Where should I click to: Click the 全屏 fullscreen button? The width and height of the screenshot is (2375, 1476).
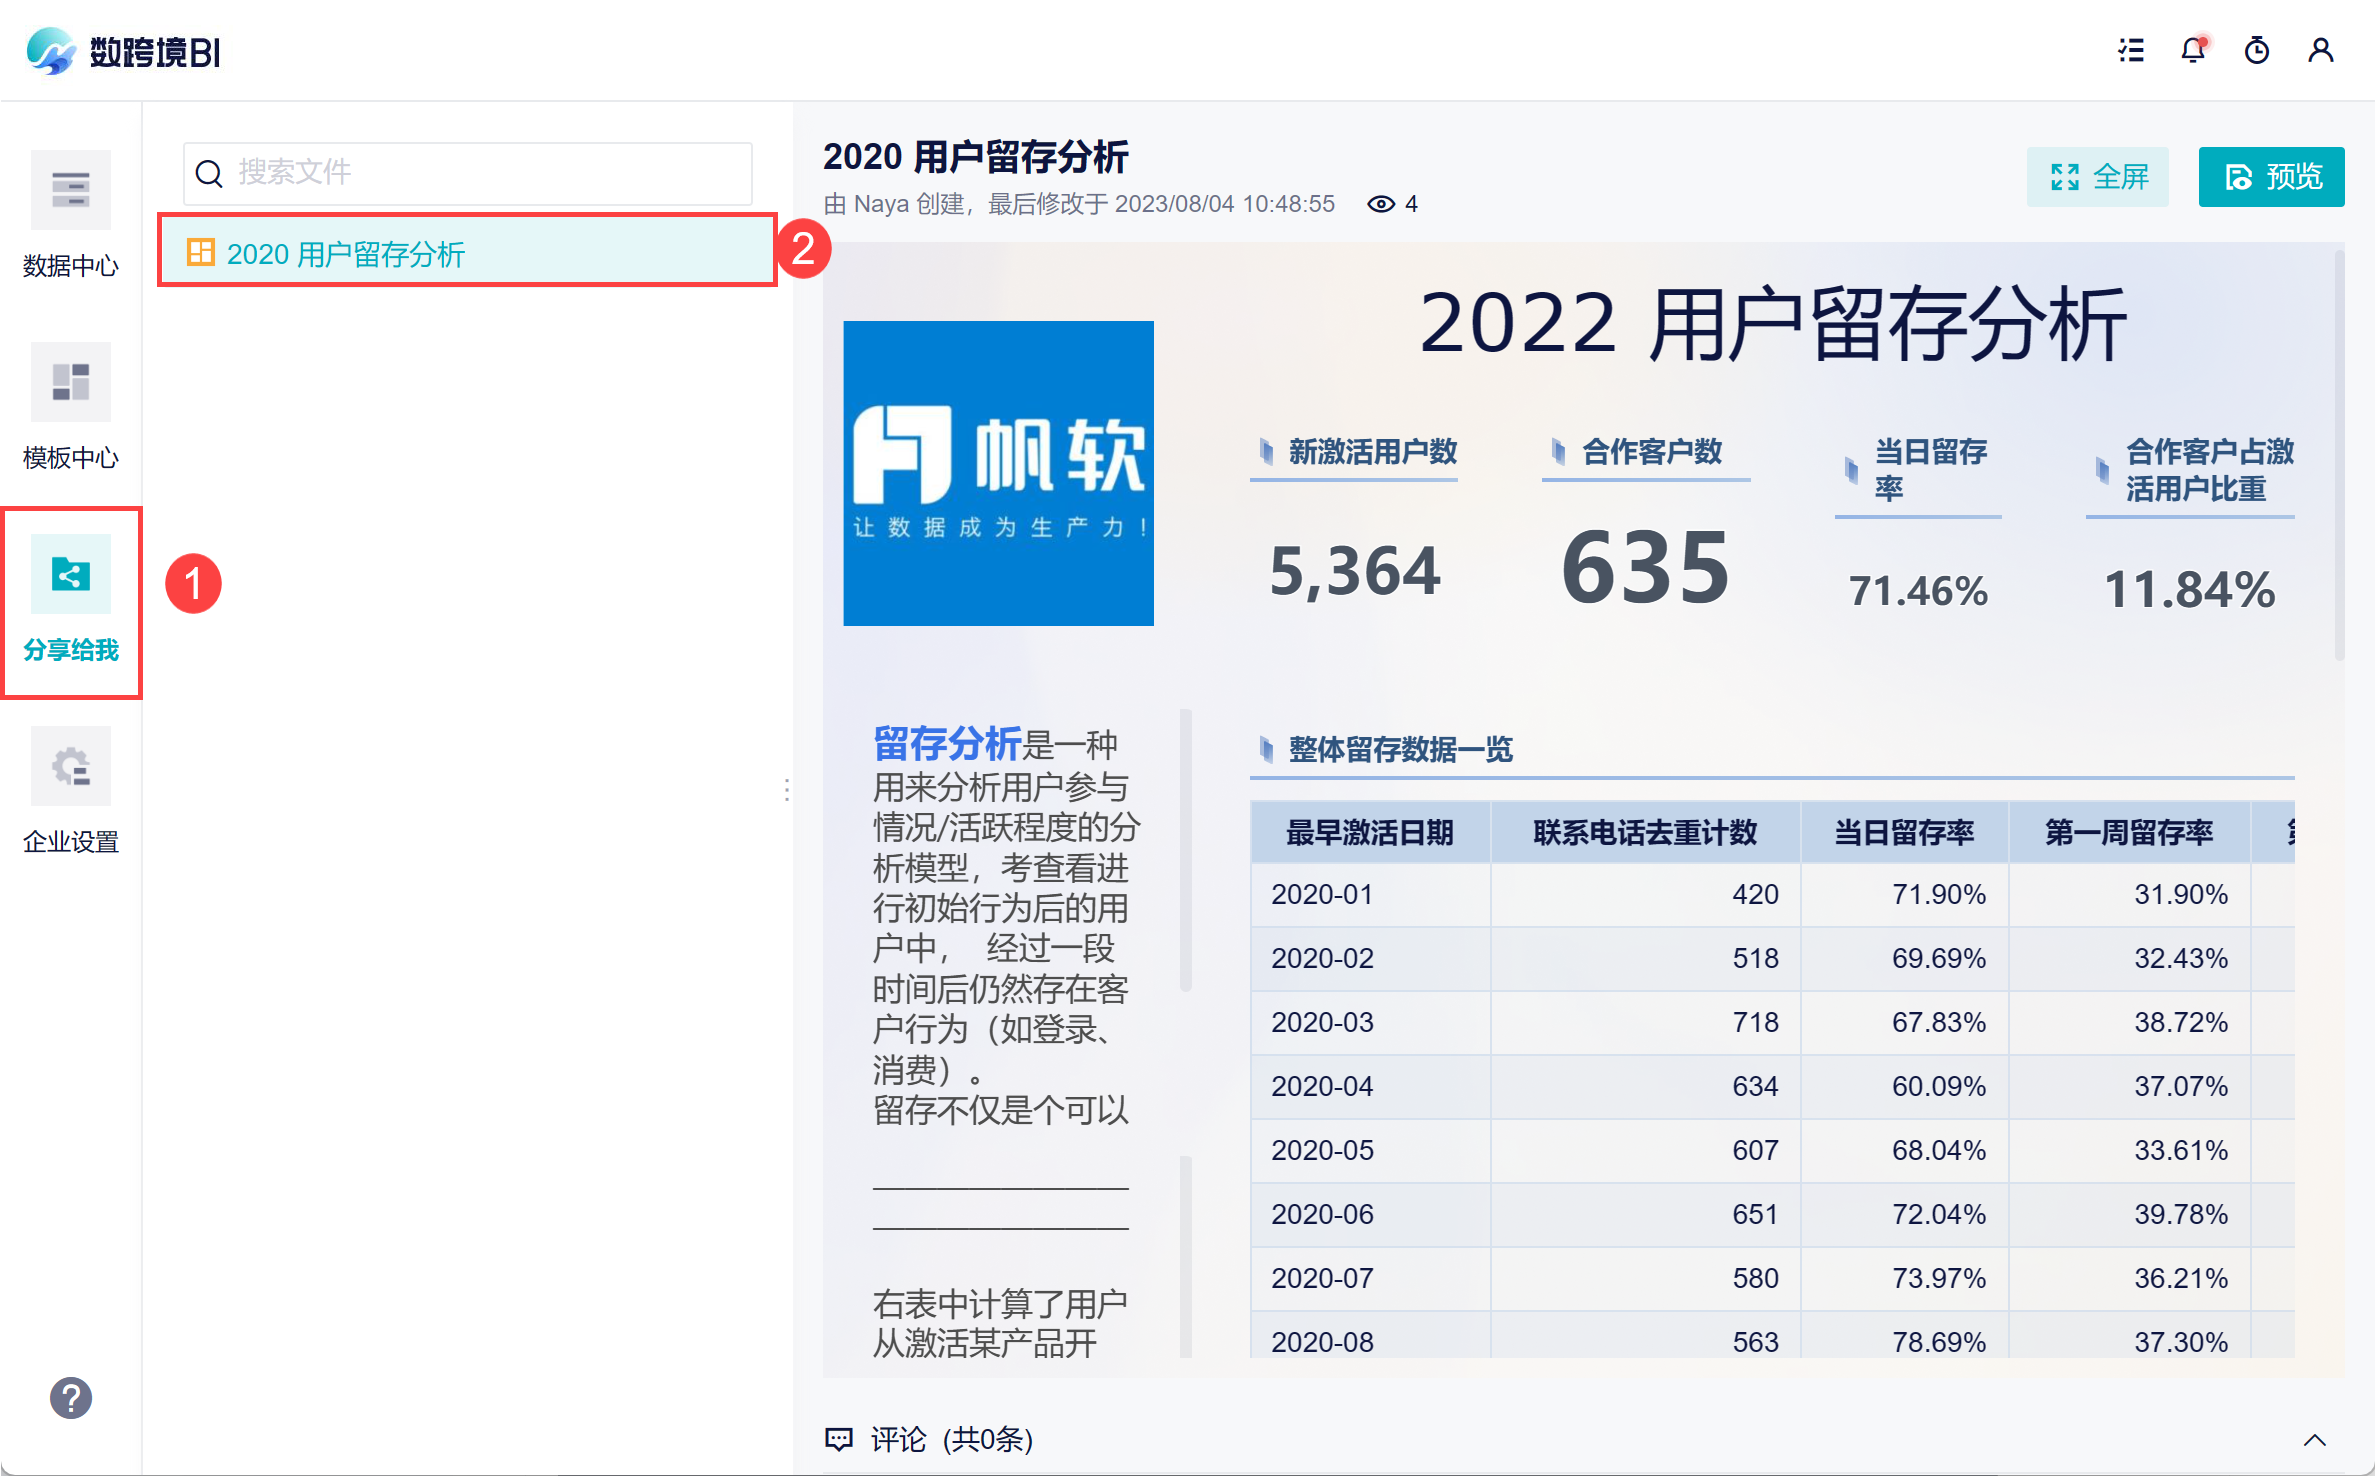(x=2097, y=177)
